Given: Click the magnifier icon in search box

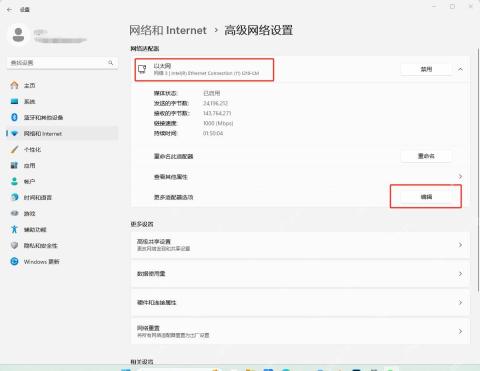Looking at the screenshot, I should (110, 63).
